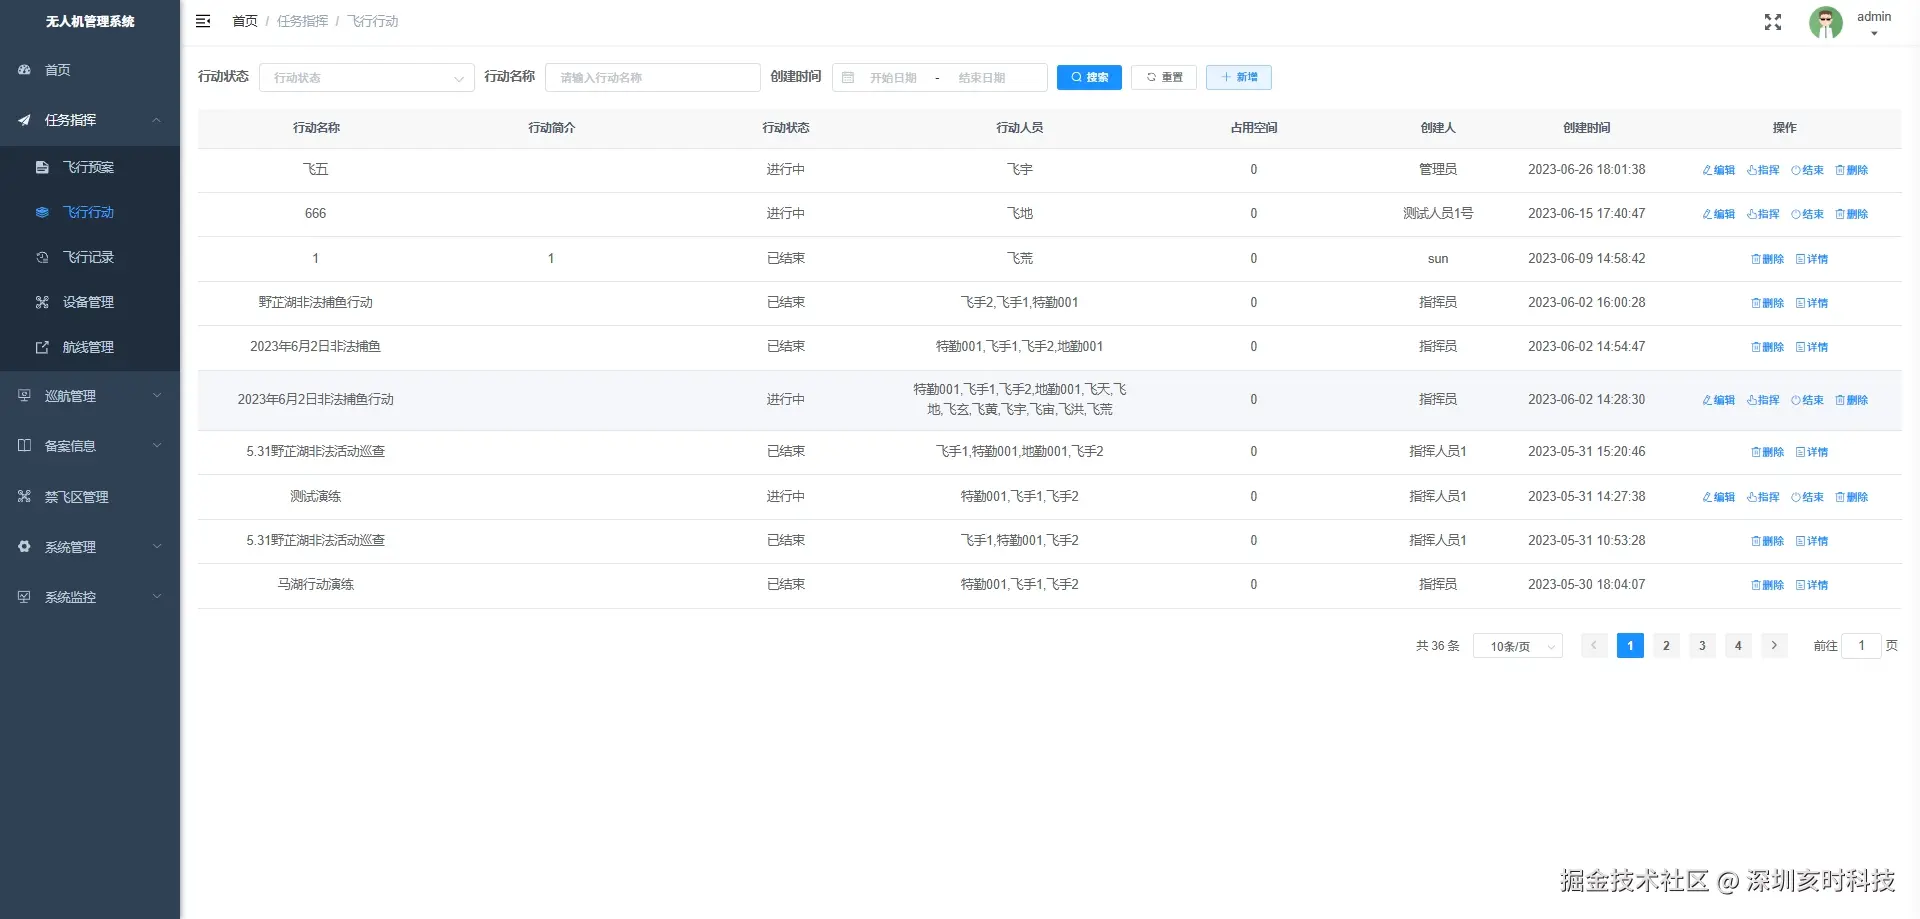Click the blue 搜索 button
Image resolution: width=1920 pixels, height=919 pixels.
(1089, 77)
